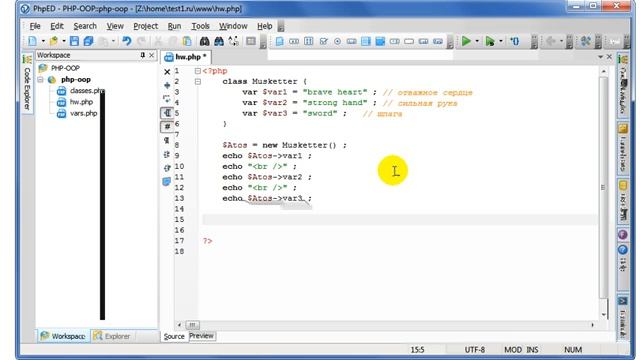Click empty line 15 in the editor
The width and height of the screenshot is (640, 360).
click(399, 220)
